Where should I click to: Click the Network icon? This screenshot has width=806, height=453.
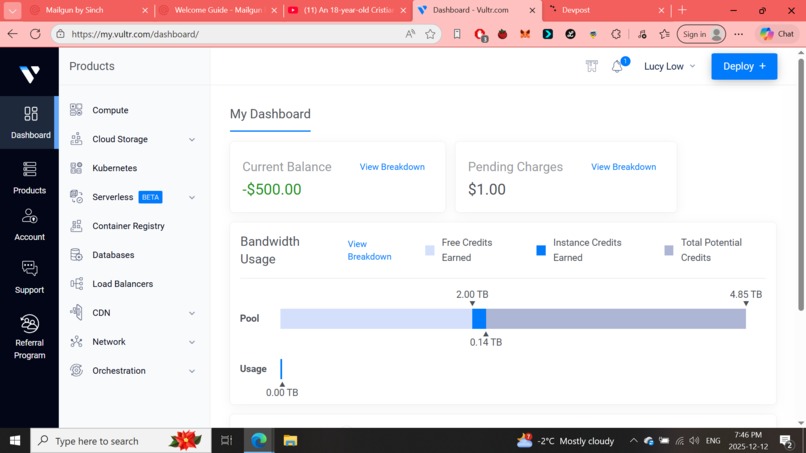click(x=76, y=341)
